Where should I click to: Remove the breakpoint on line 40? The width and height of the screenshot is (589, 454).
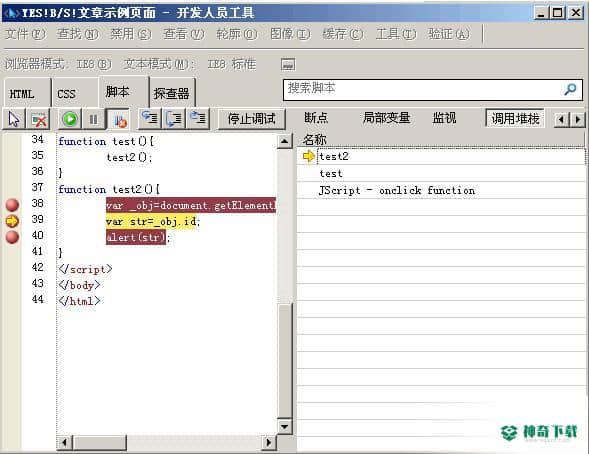pos(12,237)
